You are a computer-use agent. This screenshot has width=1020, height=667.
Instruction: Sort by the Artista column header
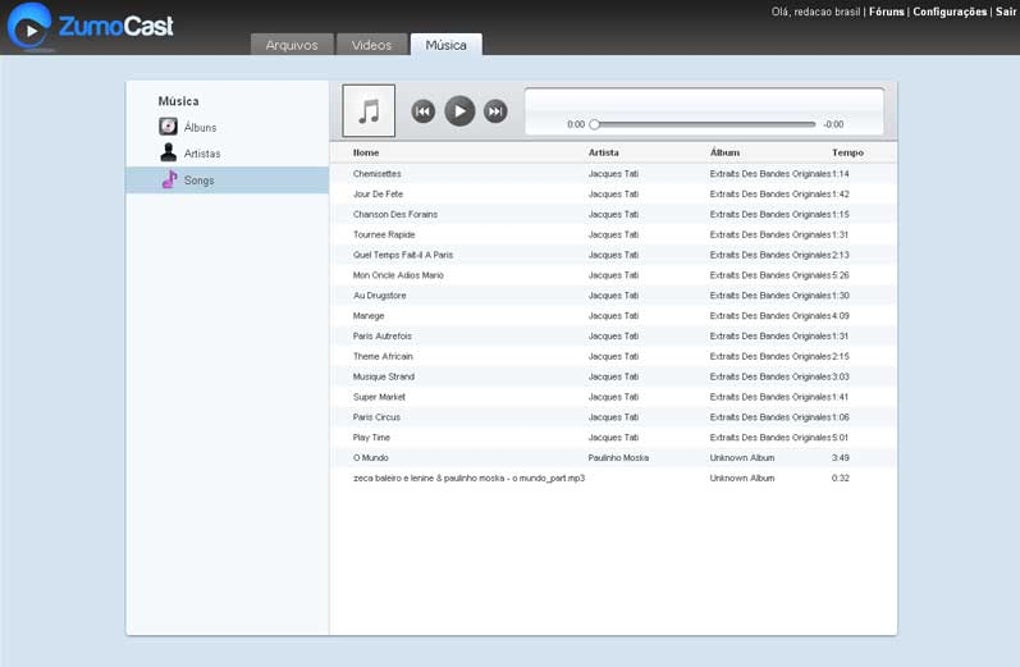click(x=604, y=152)
